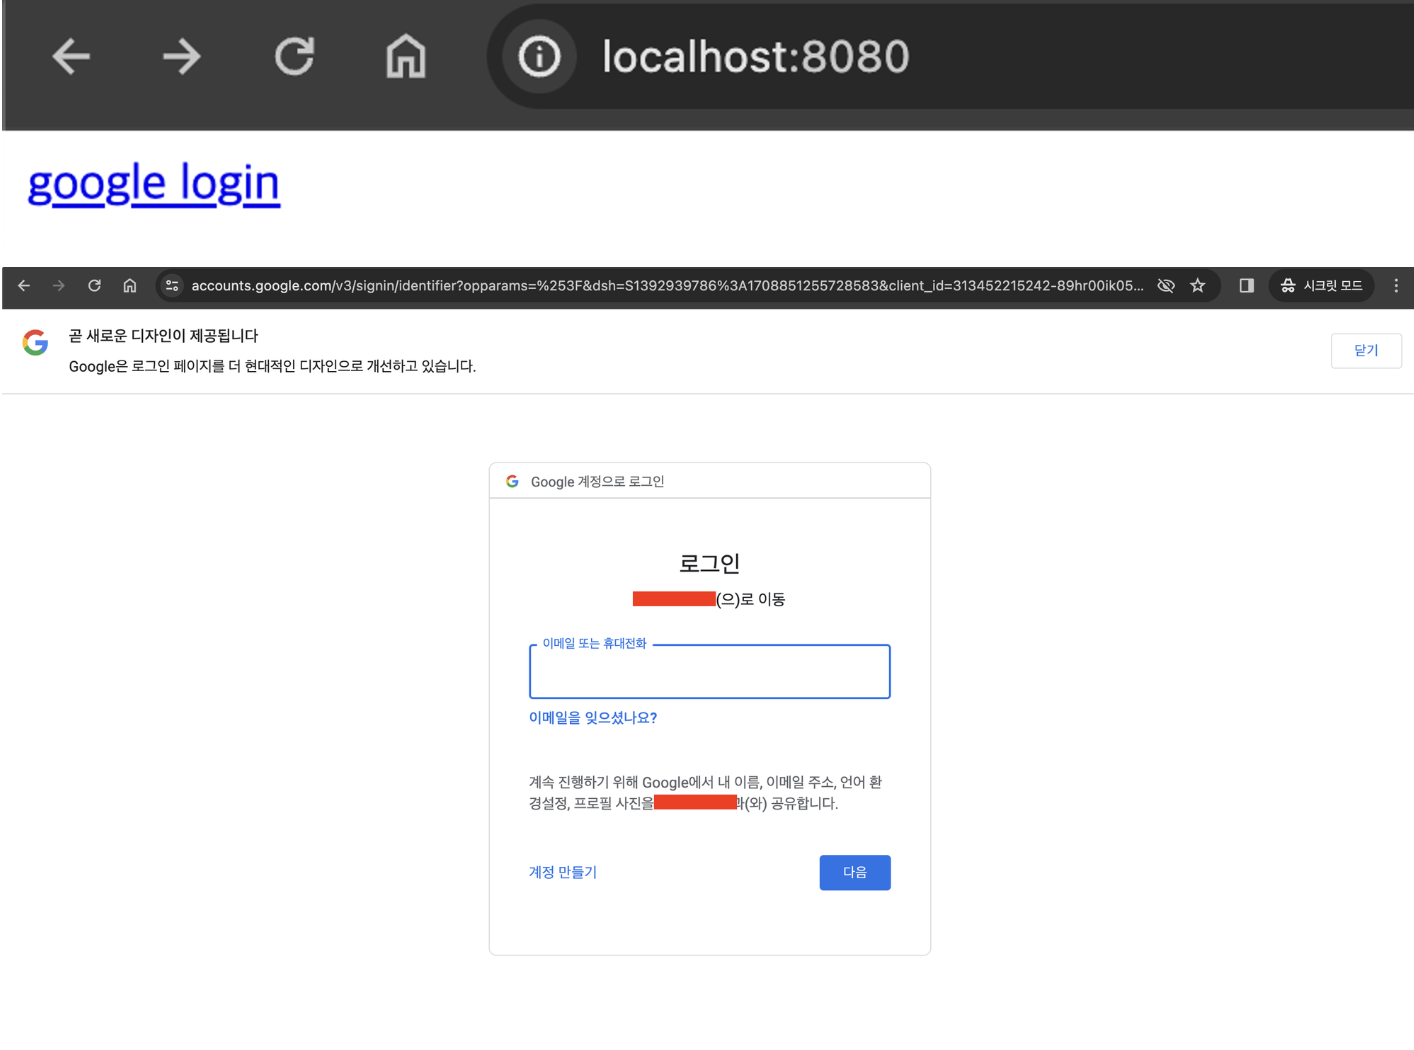
Task: Click the 로그인 heading
Action: point(709,563)
